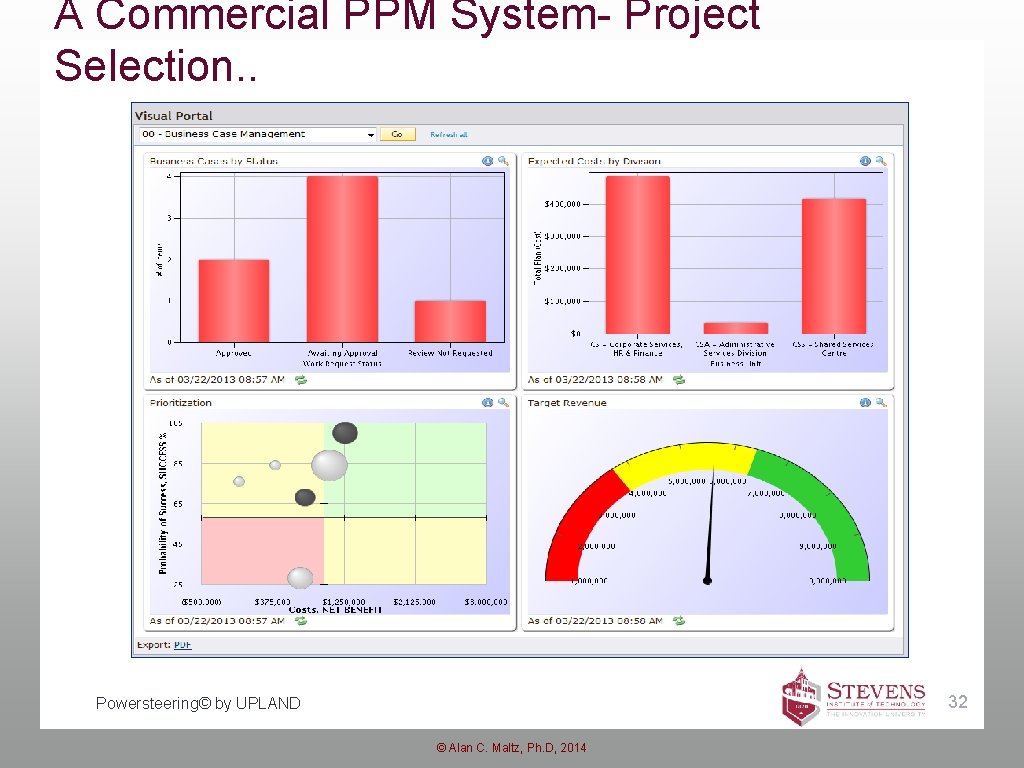Click magnifier icon on Expected Costs by Division
Image resolution: width=1024 pixels, height=768 pixels.
[x=881, y=161]
